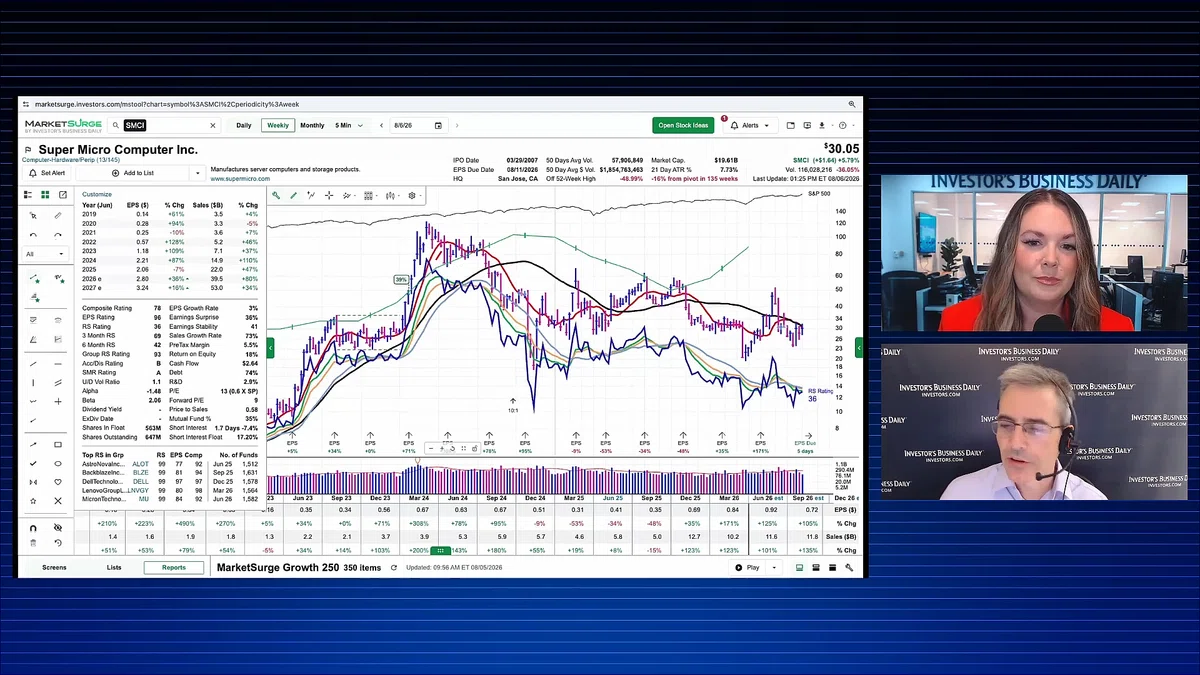Screen dimensions: 1200x675
Task: Click the trash delete drawings icon
Action: pyautogui.click(x=33, y=543)
